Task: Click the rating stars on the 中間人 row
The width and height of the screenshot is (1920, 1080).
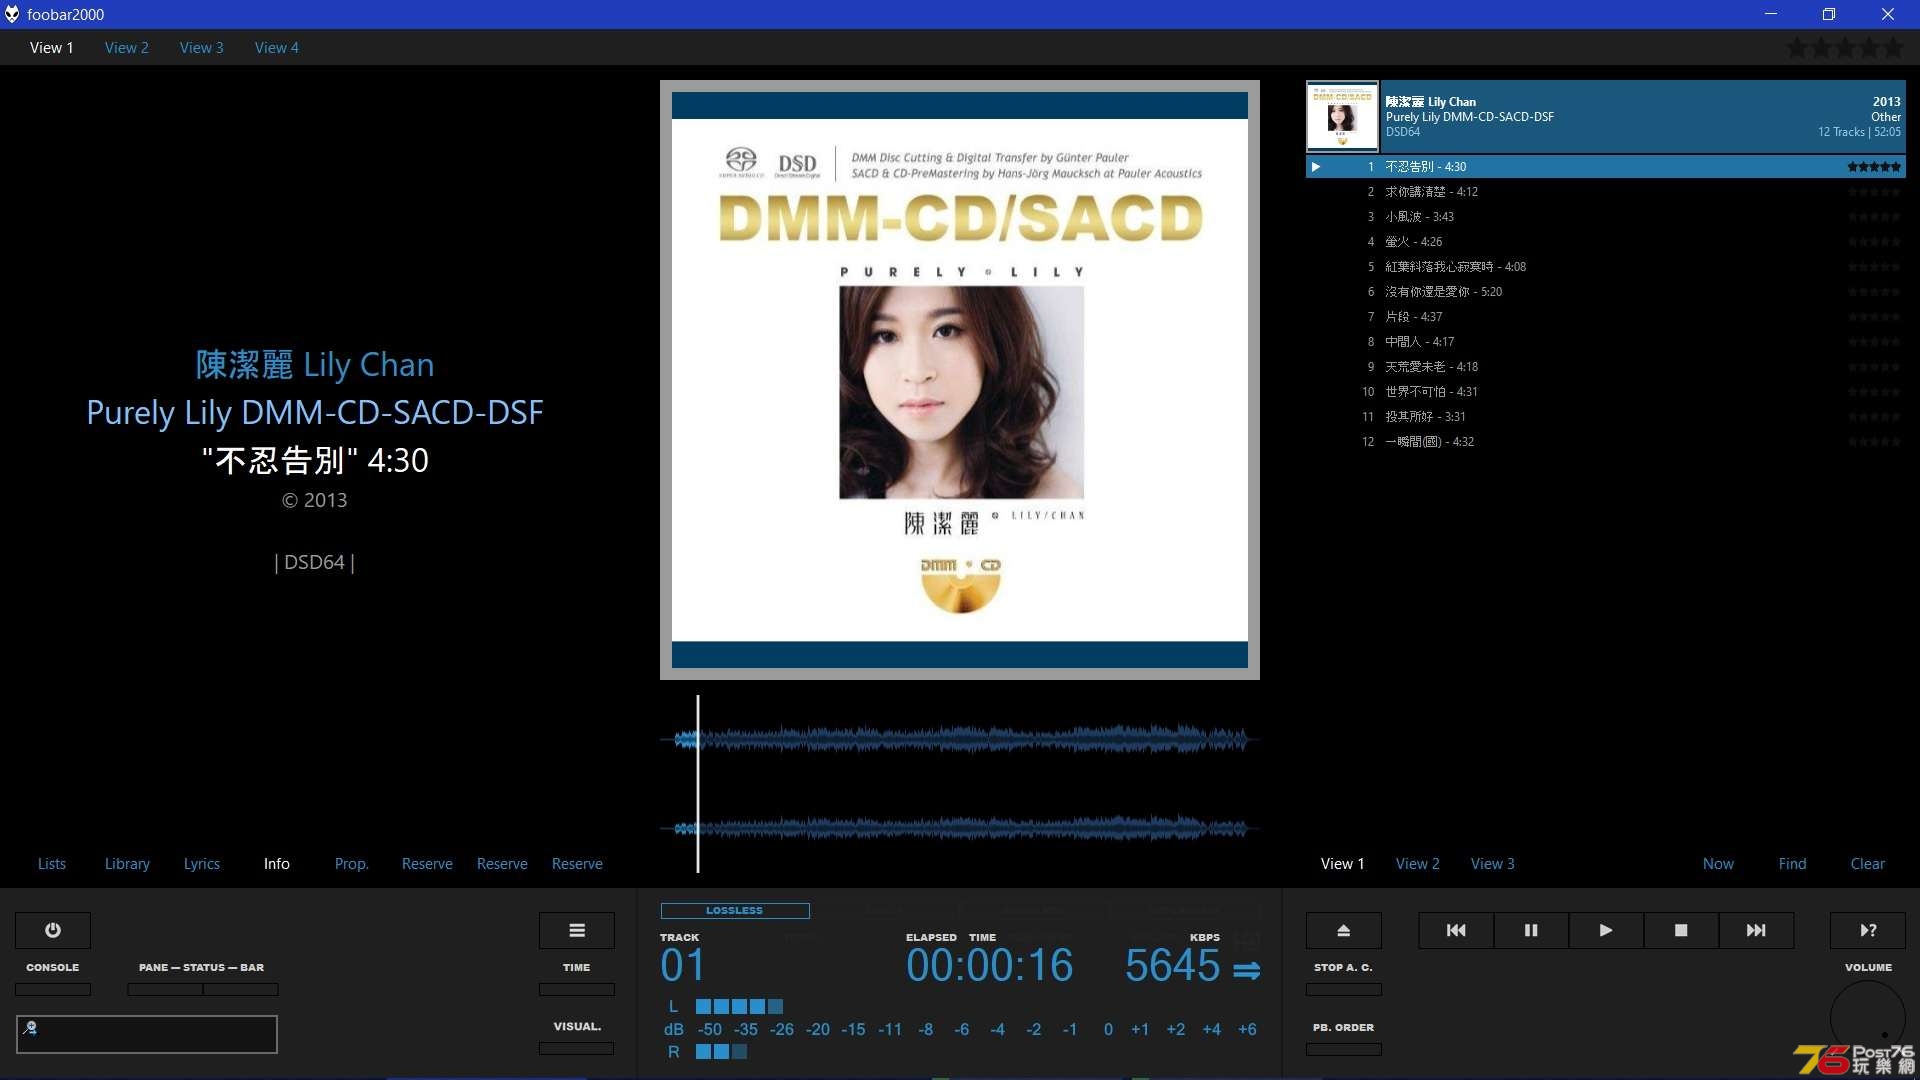Action: [x=1874, y=342]
